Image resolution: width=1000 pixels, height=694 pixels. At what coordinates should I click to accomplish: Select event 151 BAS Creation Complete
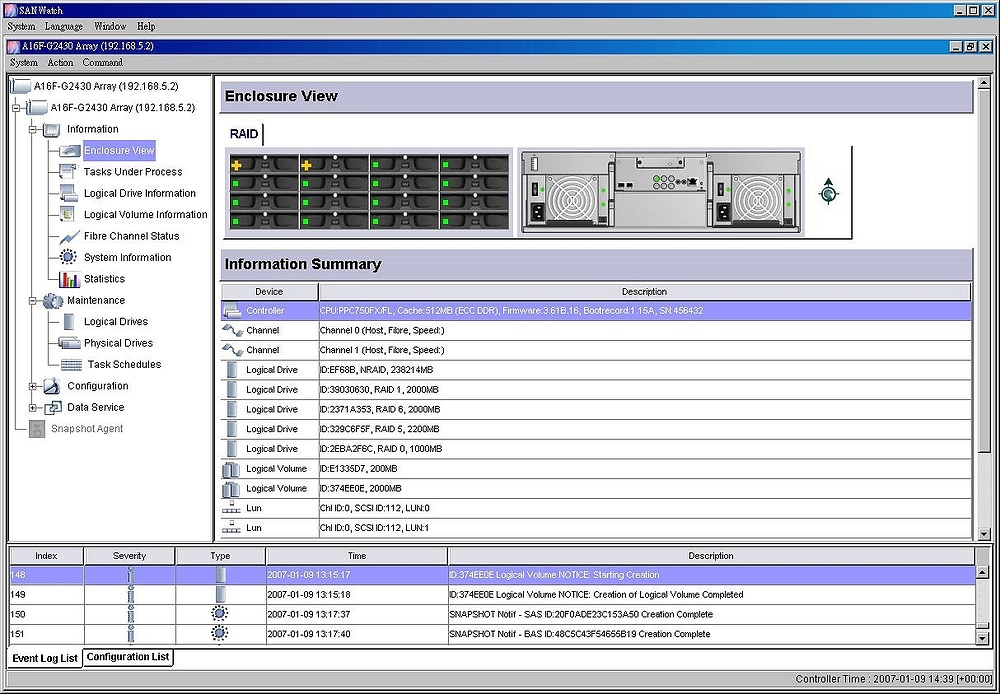492,634
